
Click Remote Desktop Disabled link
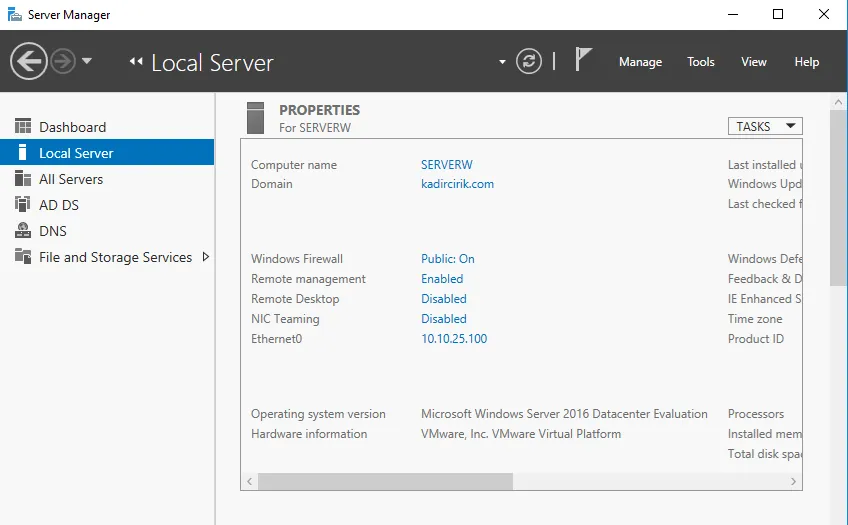(443, 298)
